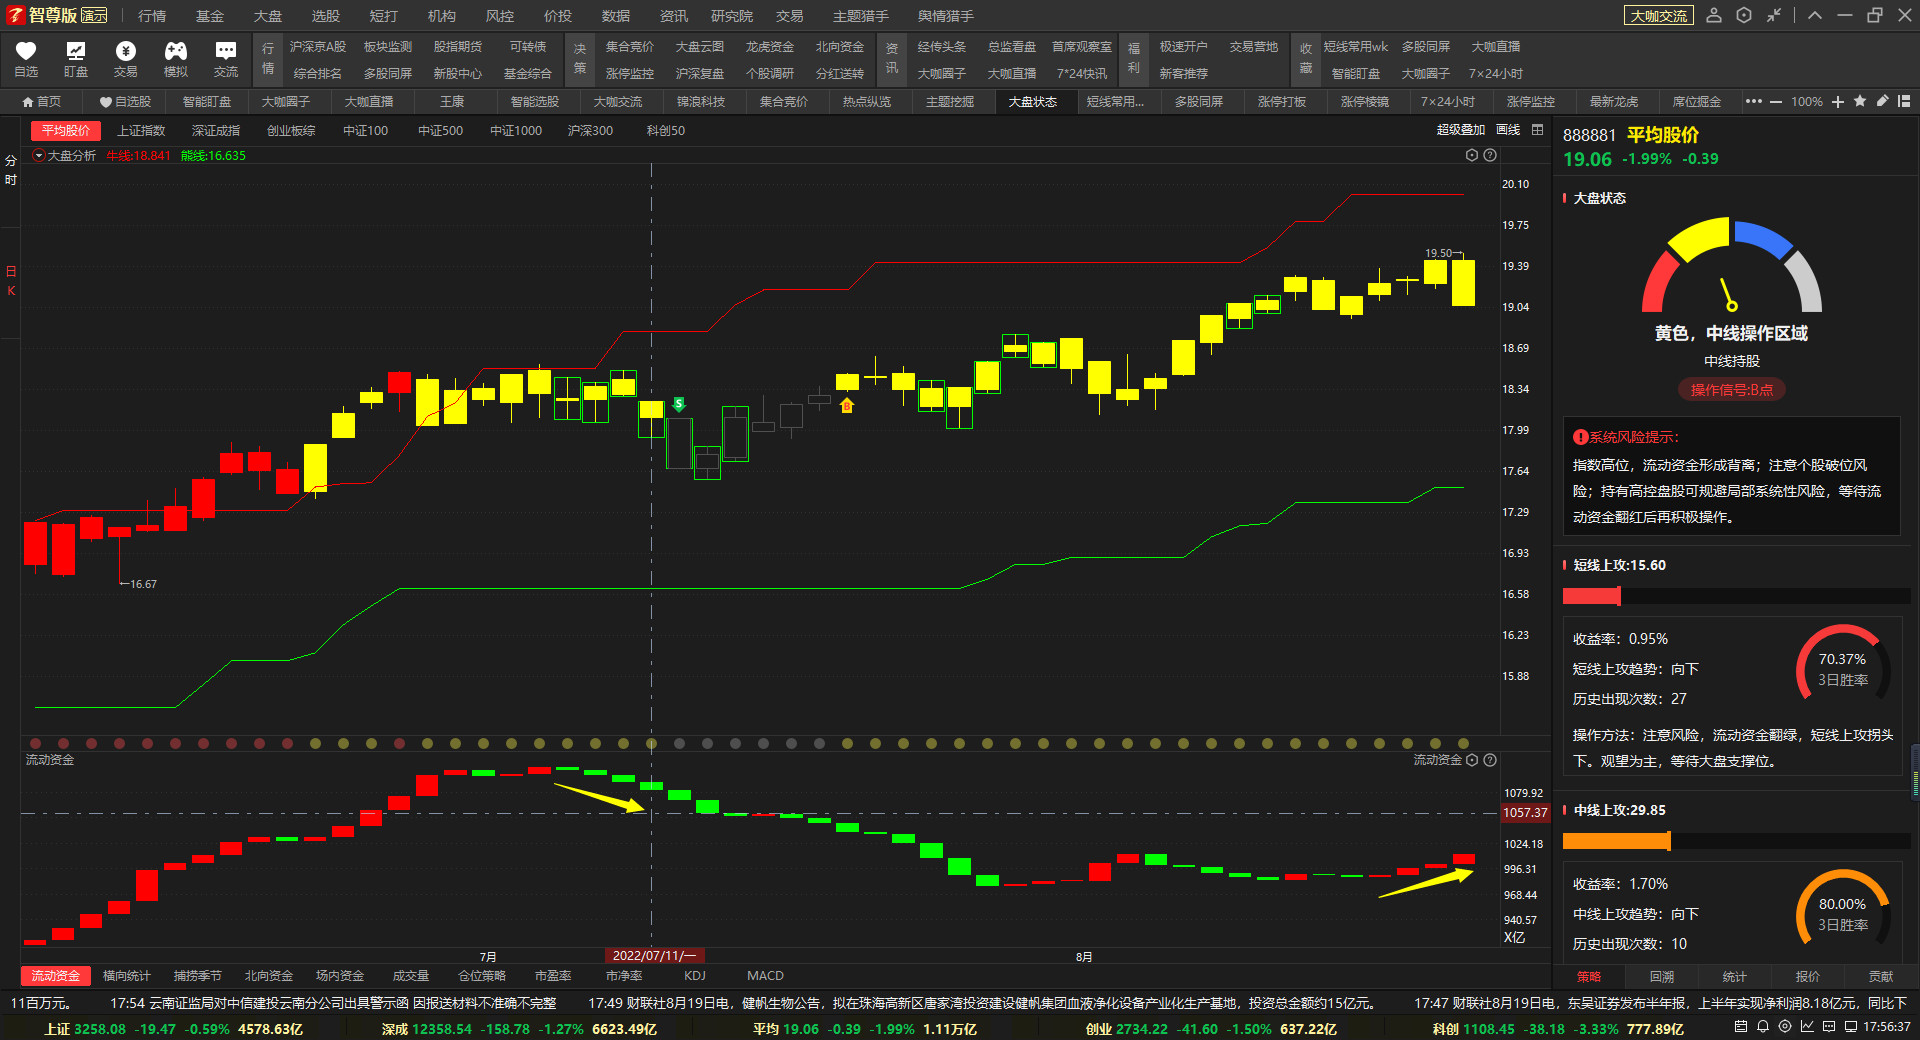Open the 自选 heart icon in toolbar
1920x1040 pixels.
26,58
